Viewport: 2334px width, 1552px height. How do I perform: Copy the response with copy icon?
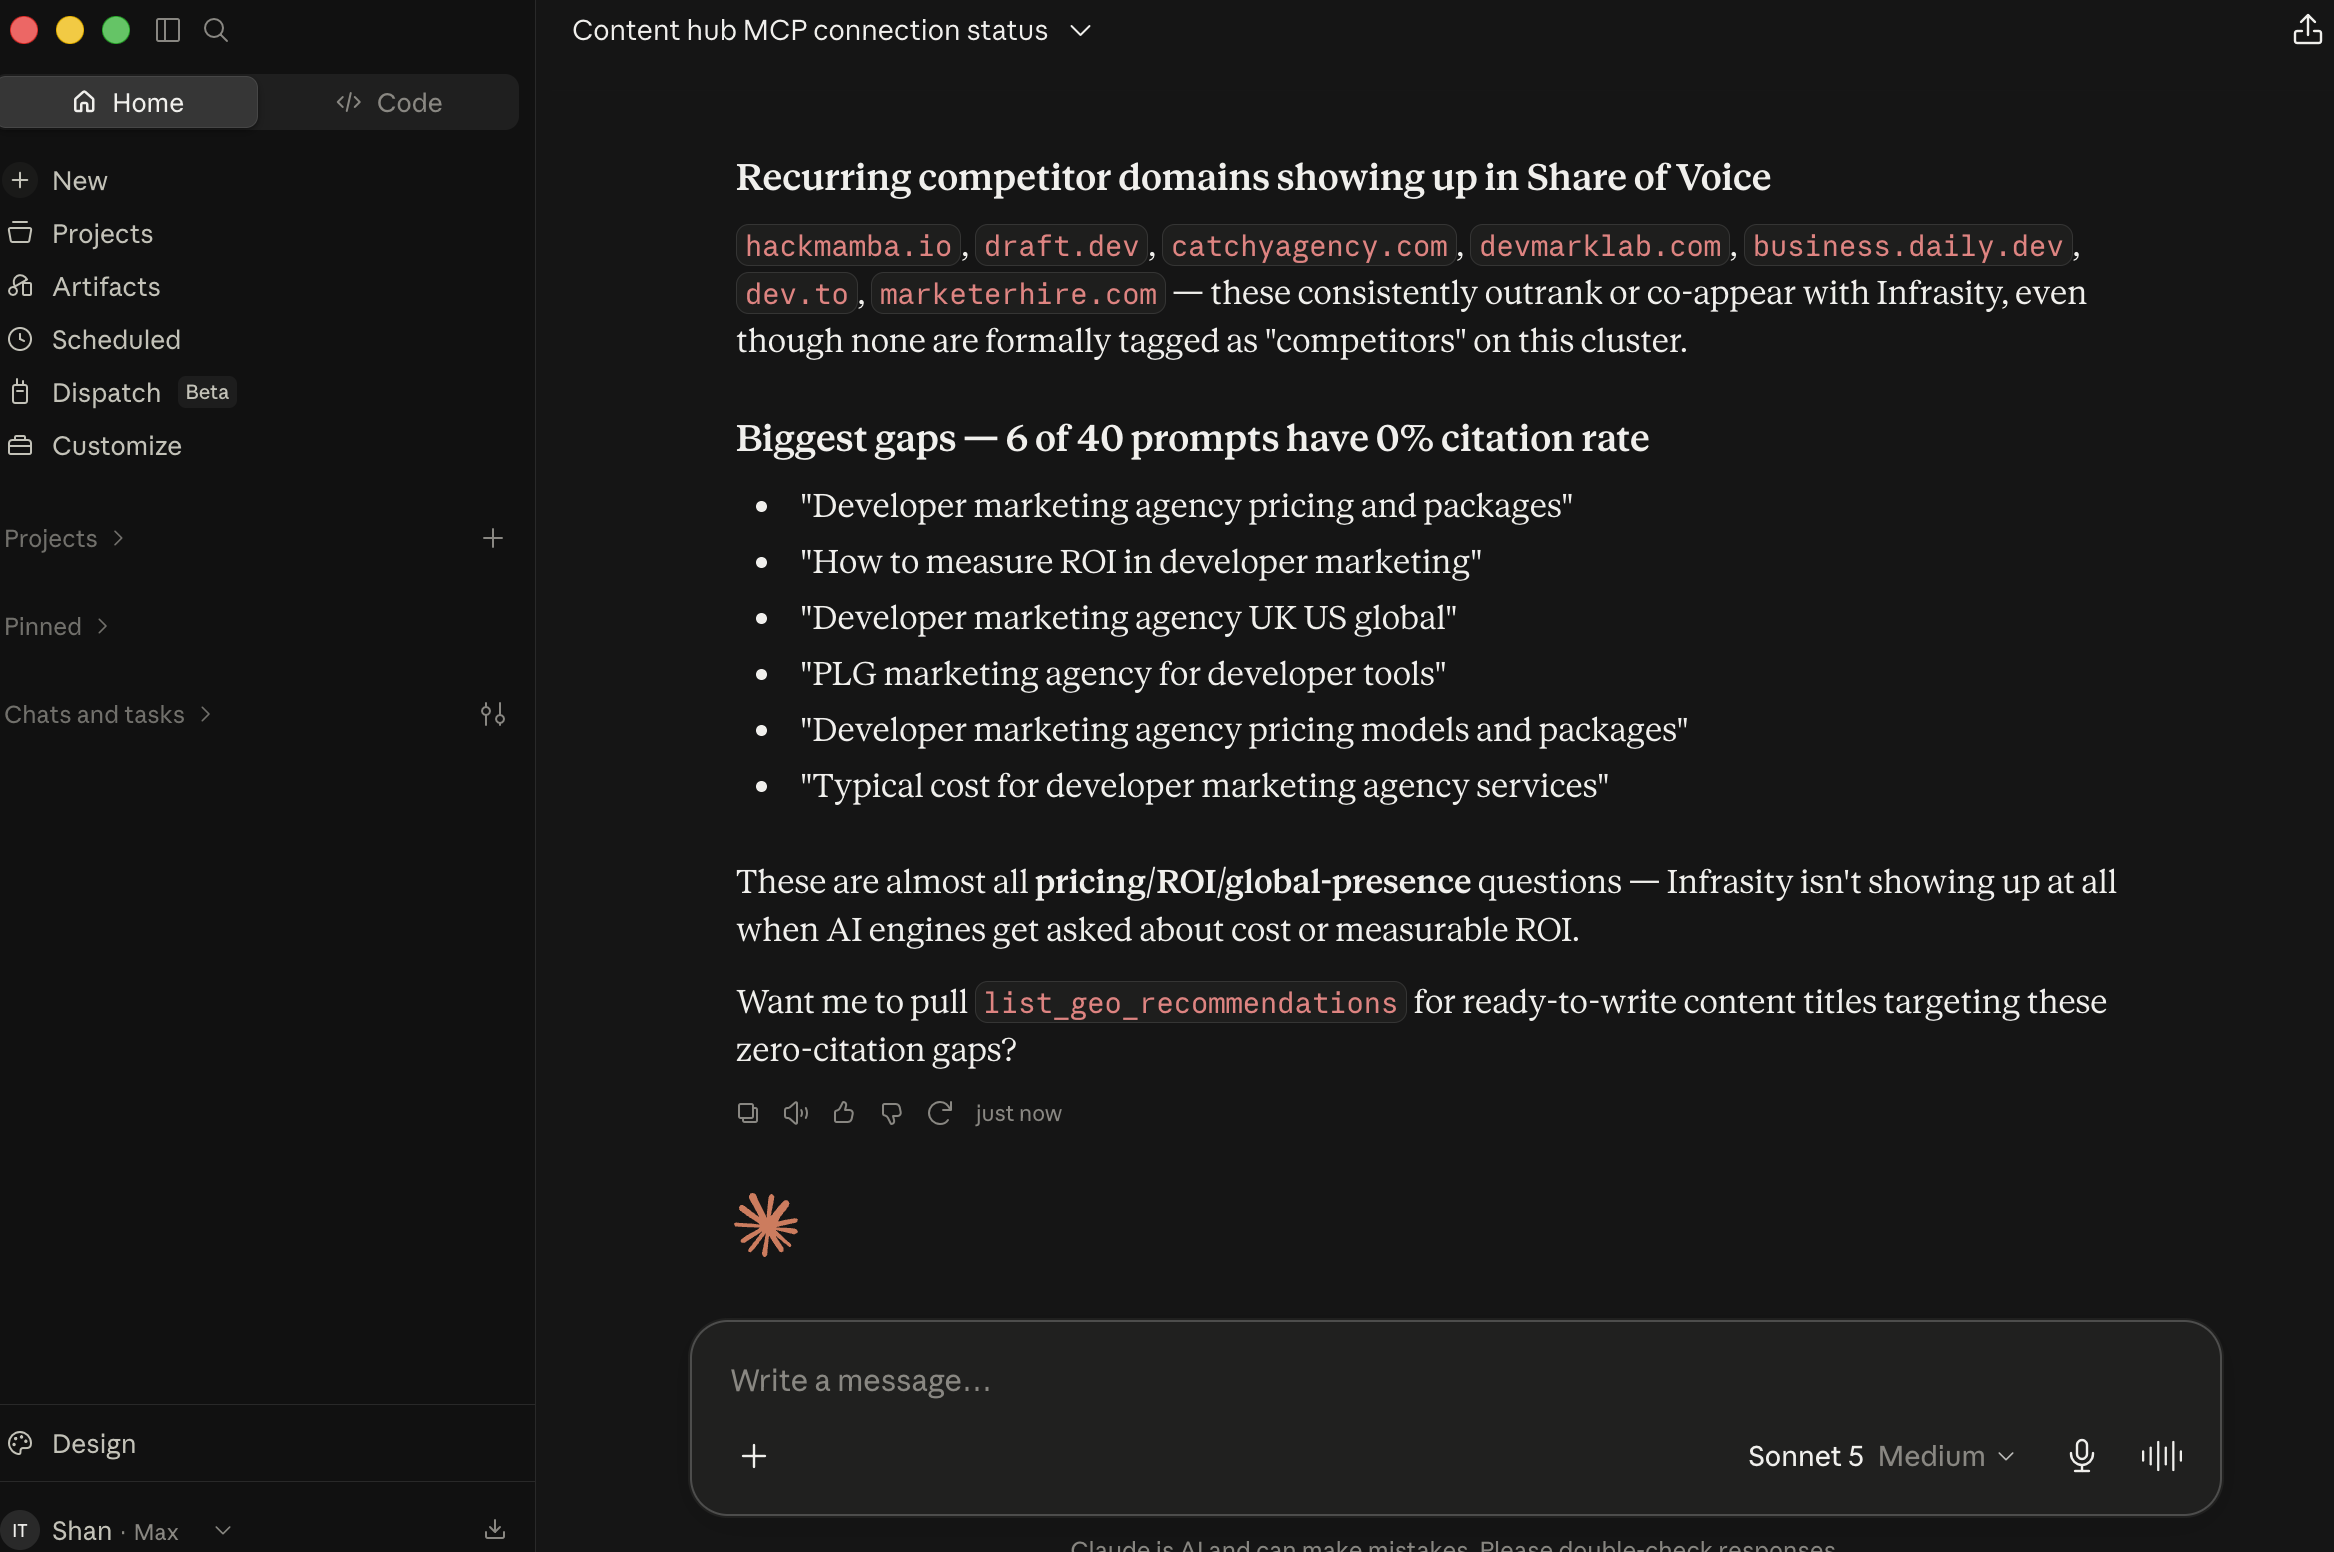point(748,1112)
